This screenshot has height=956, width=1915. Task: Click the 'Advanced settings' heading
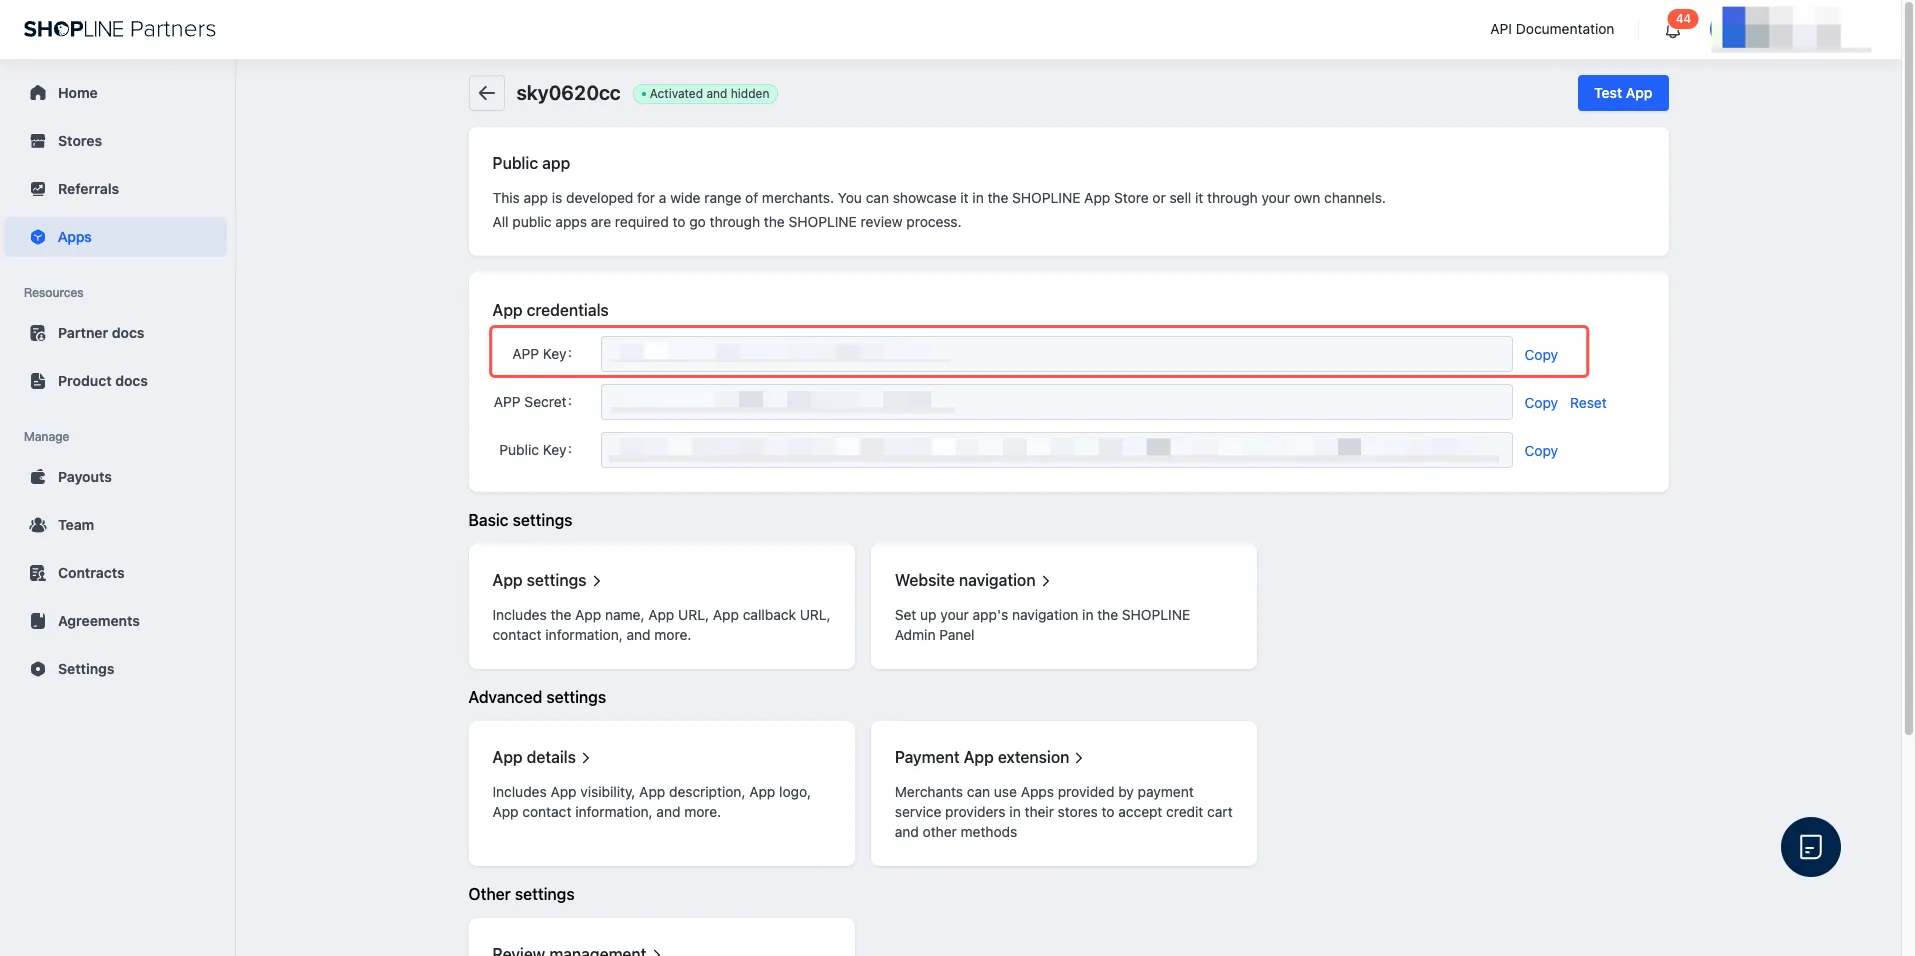tap(537, 697)
